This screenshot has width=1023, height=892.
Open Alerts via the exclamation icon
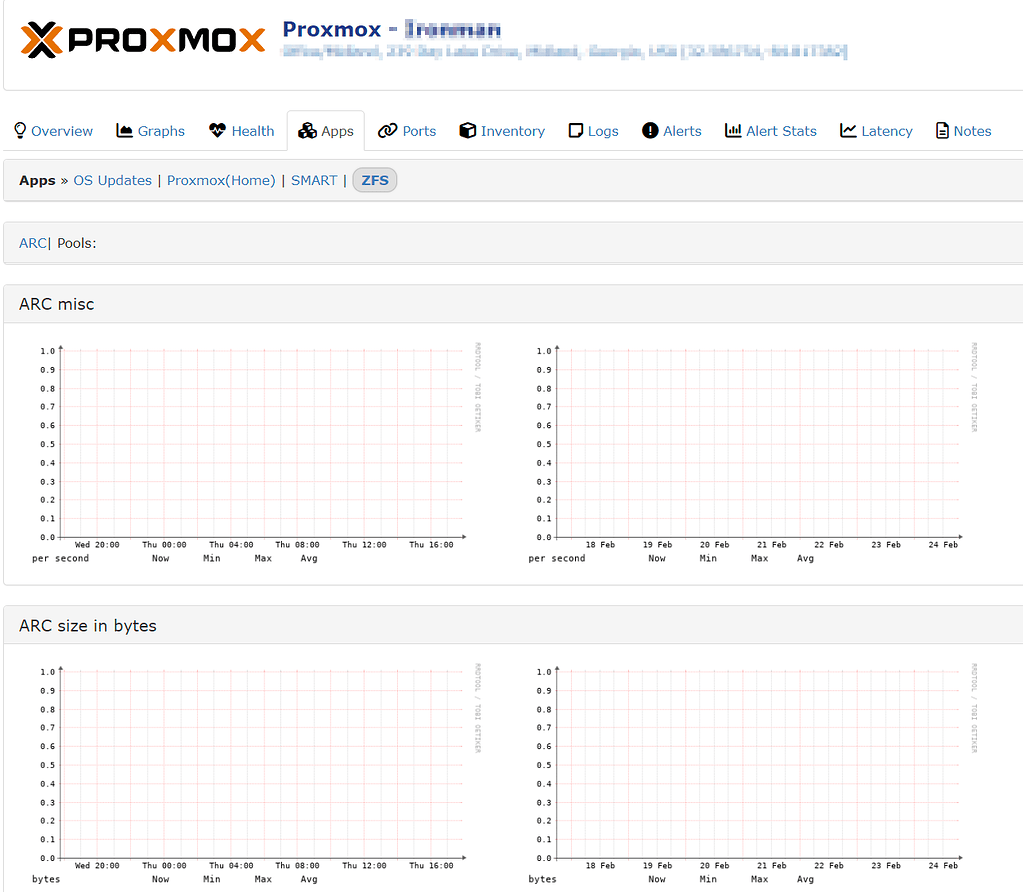click(650, 130)
